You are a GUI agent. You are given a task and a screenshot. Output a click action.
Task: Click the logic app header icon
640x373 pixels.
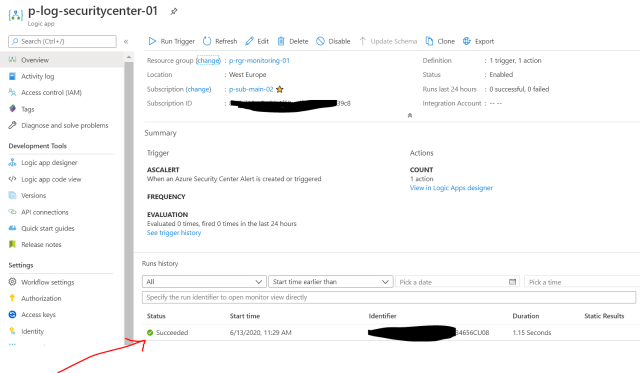[x=16, y=15]
